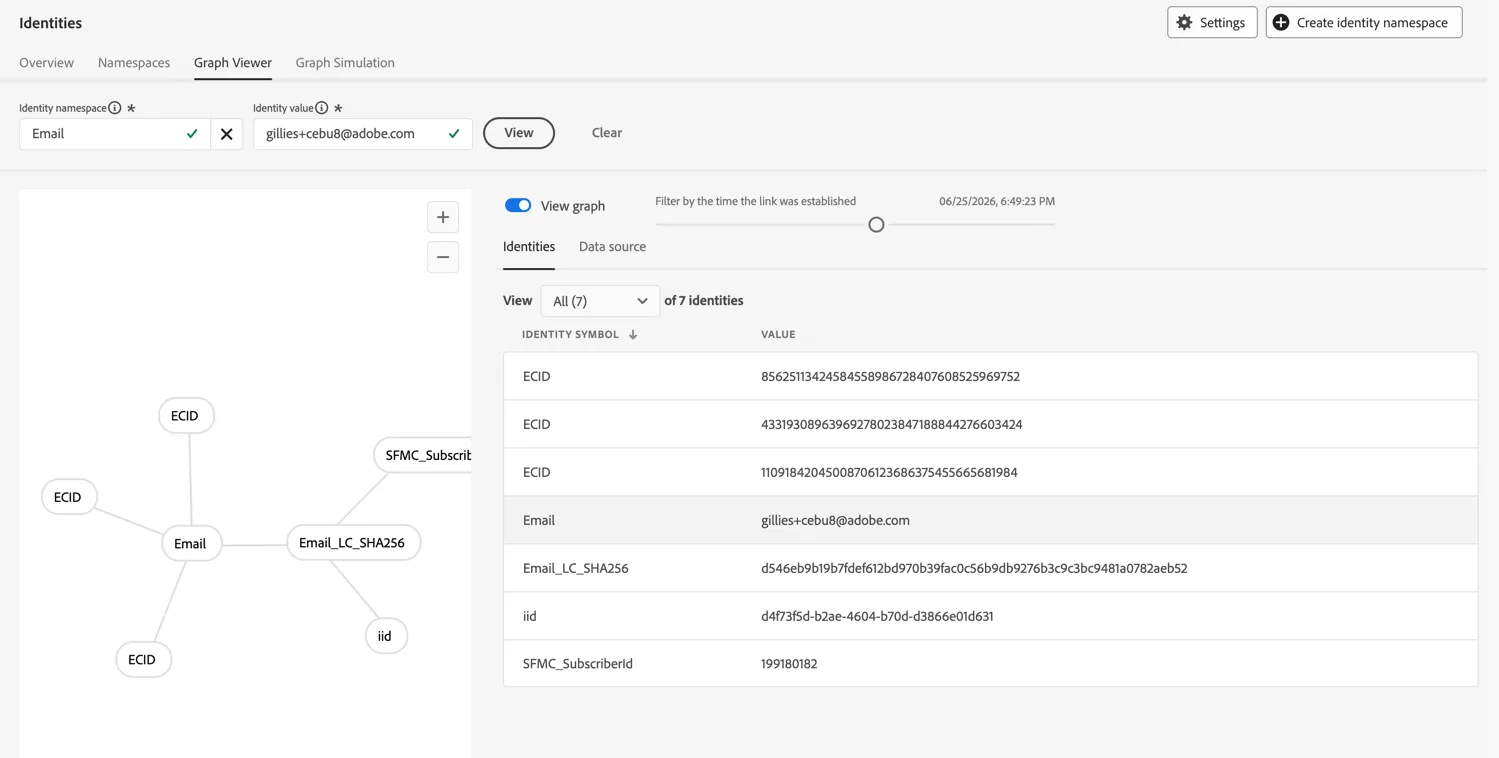Select the SFMC_SubscriberId row

(x=990, y=663)
